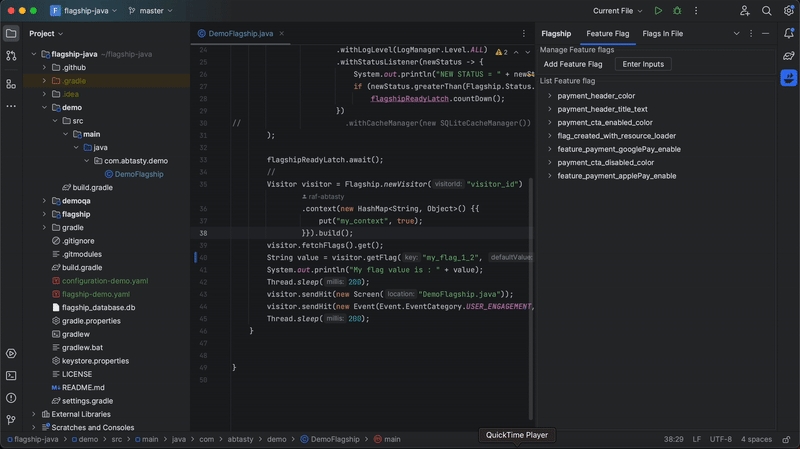
Task: Open IDE settings gear icon
Action: point(788,11)
